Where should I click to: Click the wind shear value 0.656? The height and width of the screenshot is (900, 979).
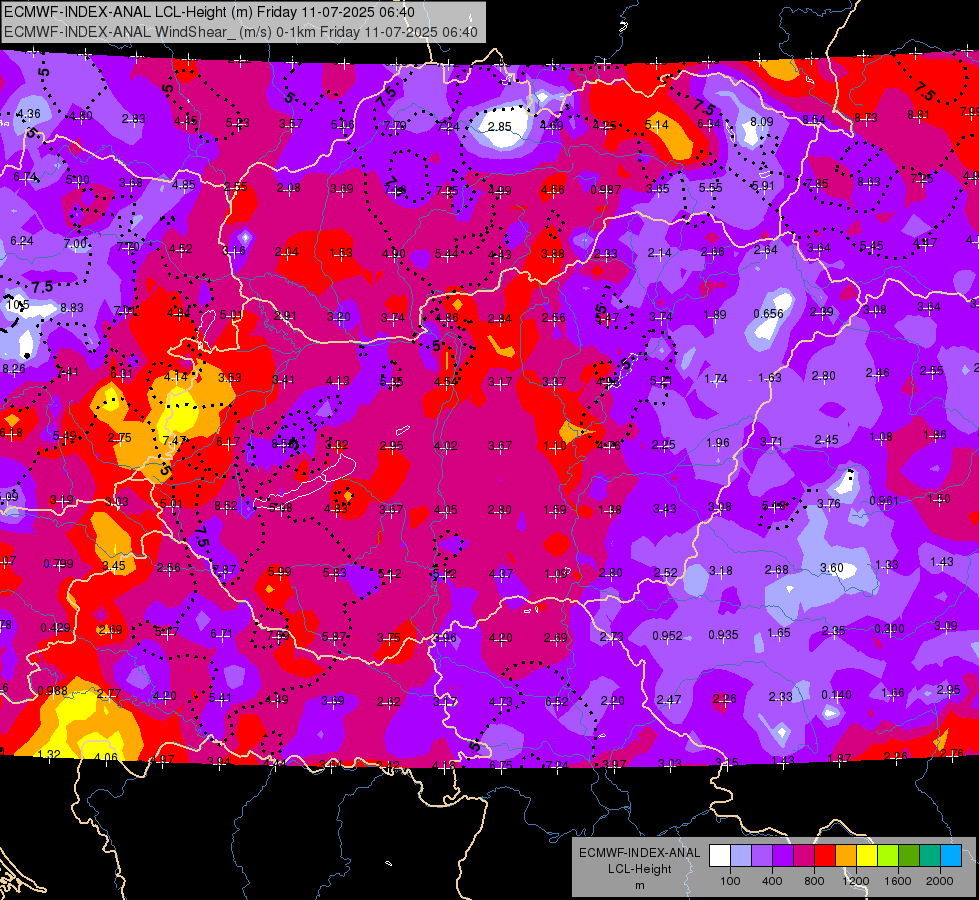(x=768, y=314)
